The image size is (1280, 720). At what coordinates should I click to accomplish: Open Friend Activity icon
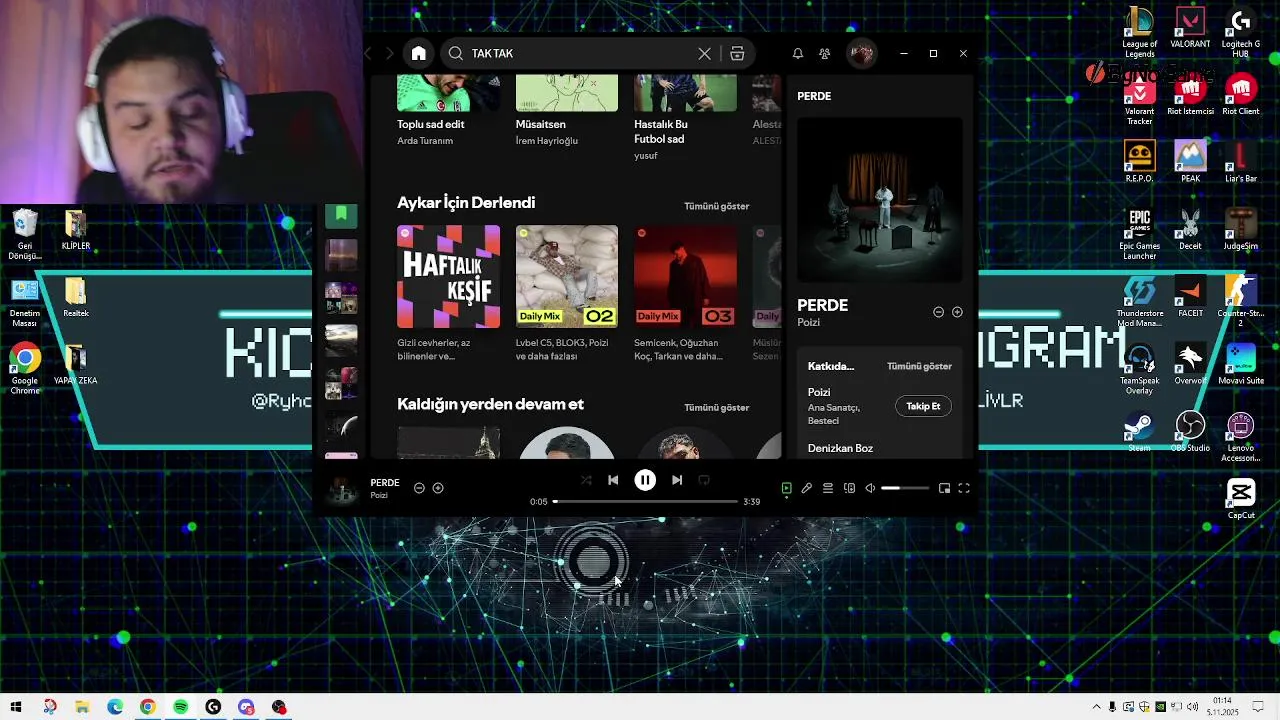point(824,53)
